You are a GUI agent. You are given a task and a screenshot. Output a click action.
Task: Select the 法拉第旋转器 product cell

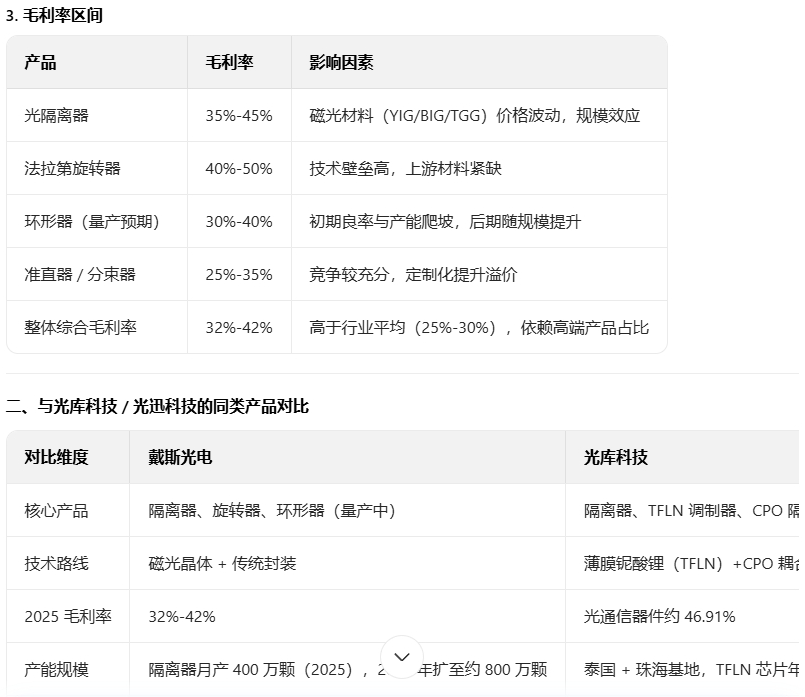[x=73, y=169]
